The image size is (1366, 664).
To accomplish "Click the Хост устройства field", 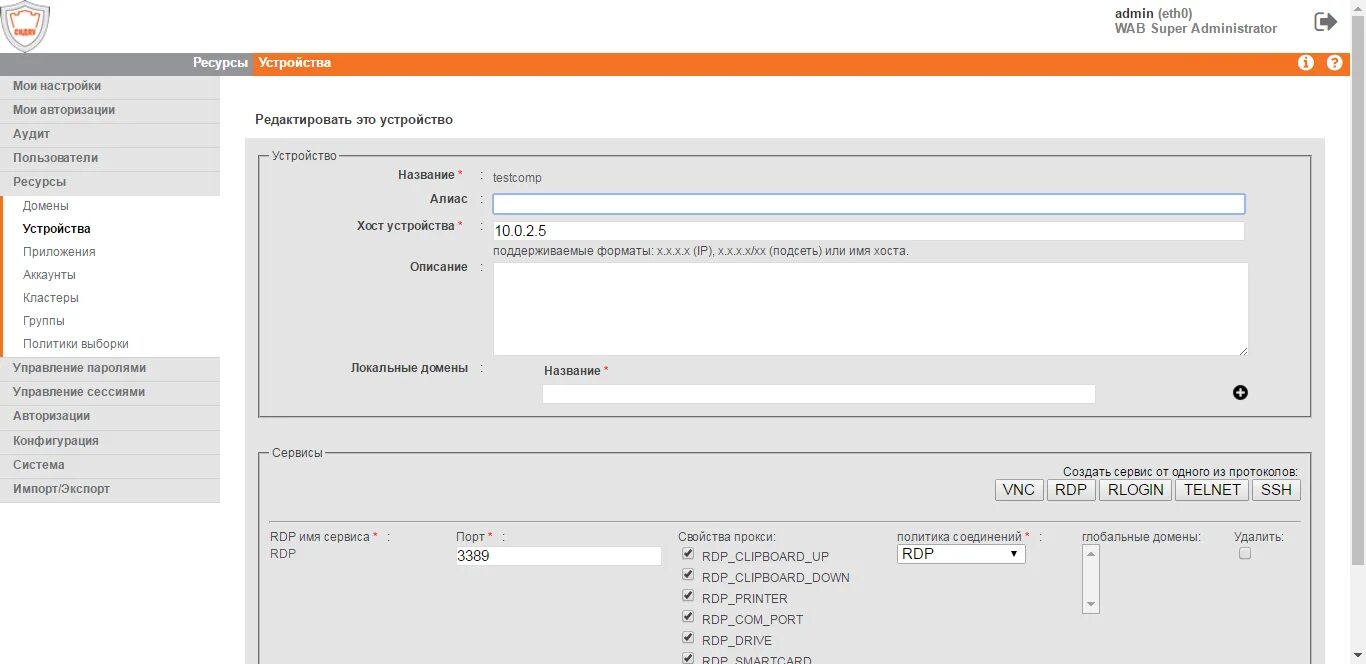I will pyautogui.click(x=869, y=231).
